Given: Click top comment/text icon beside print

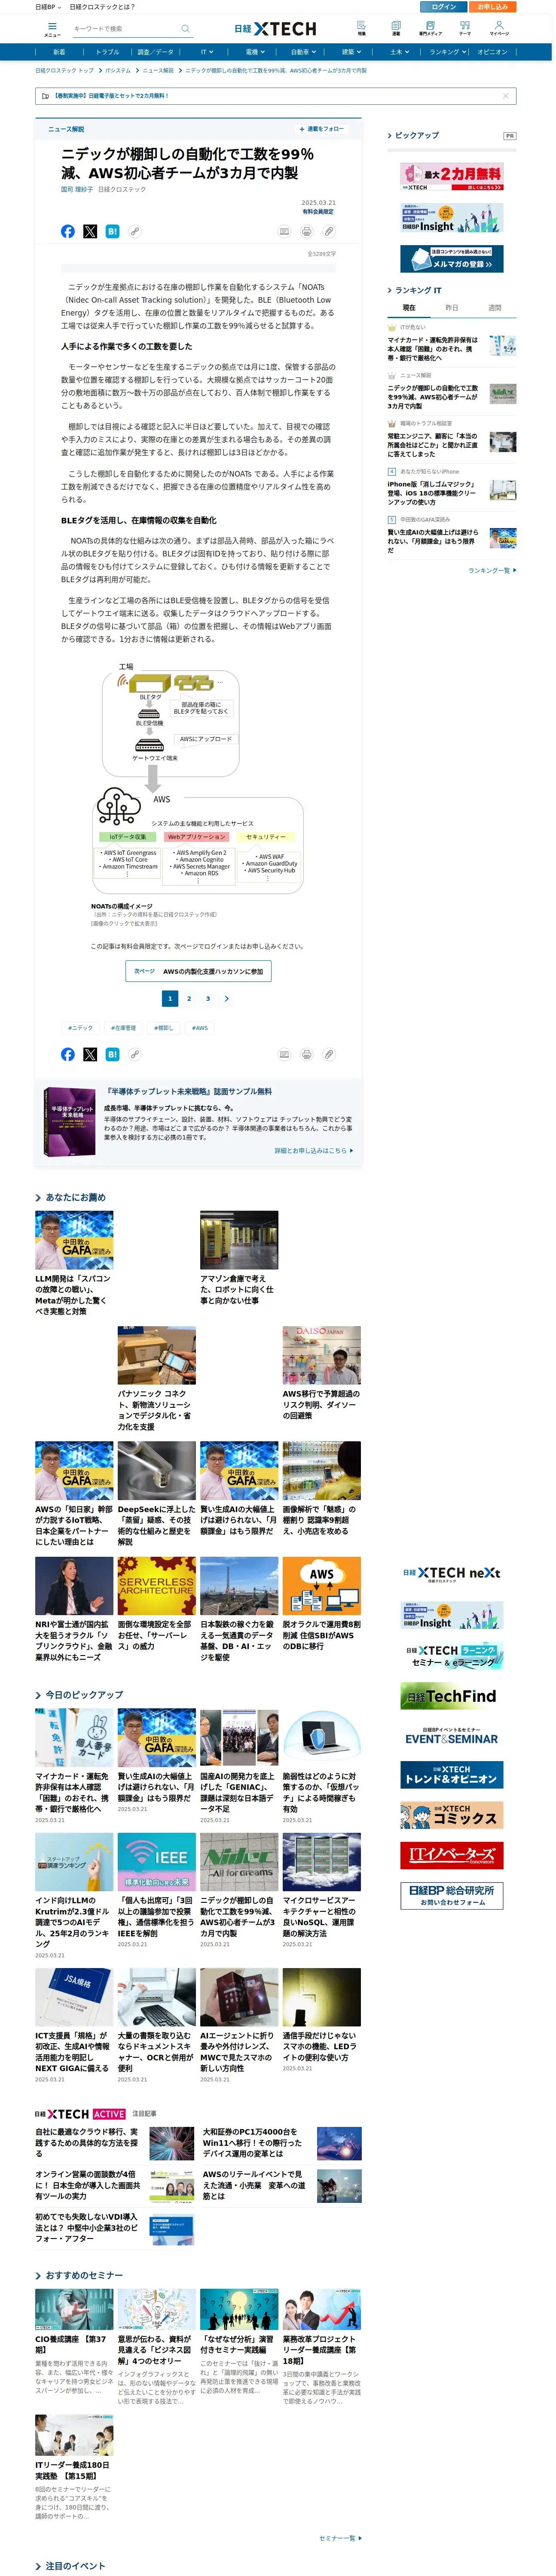Looking at the screenshot, I should (284, 231).
